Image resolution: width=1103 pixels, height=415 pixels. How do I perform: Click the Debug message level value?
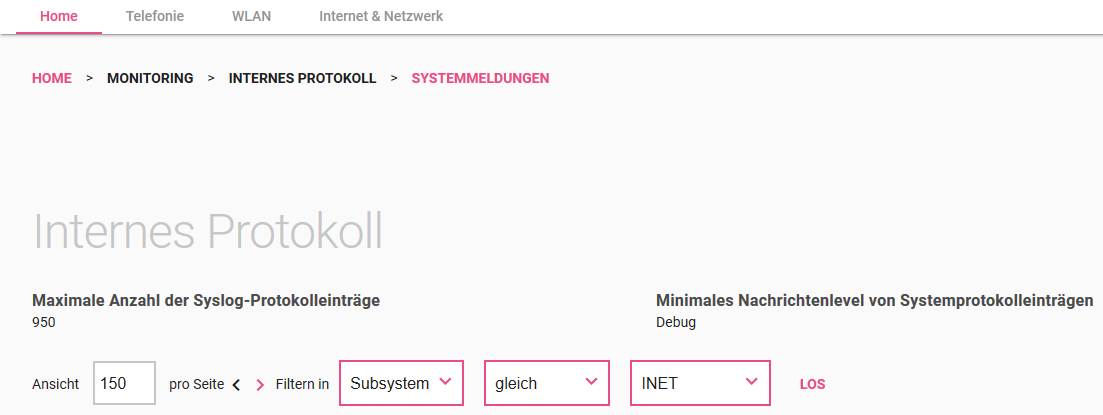676,322
